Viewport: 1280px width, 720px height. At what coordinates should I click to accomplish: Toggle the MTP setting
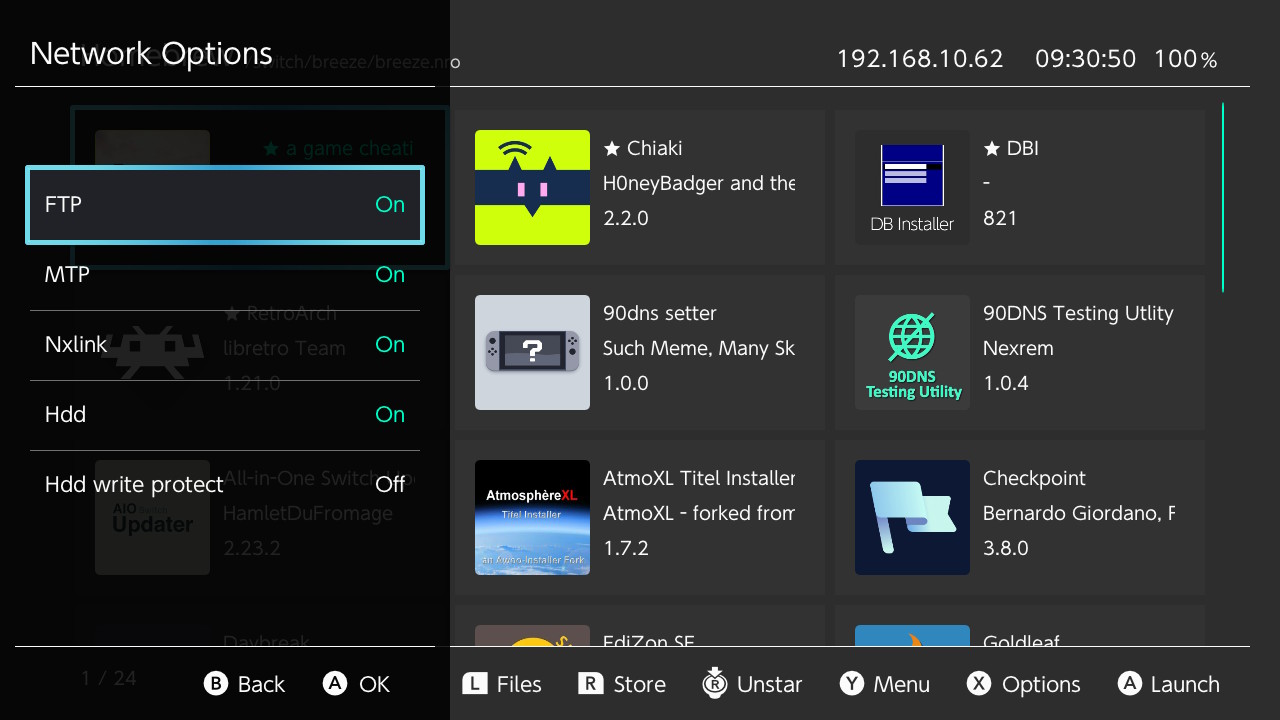click(x=225, y=275)
